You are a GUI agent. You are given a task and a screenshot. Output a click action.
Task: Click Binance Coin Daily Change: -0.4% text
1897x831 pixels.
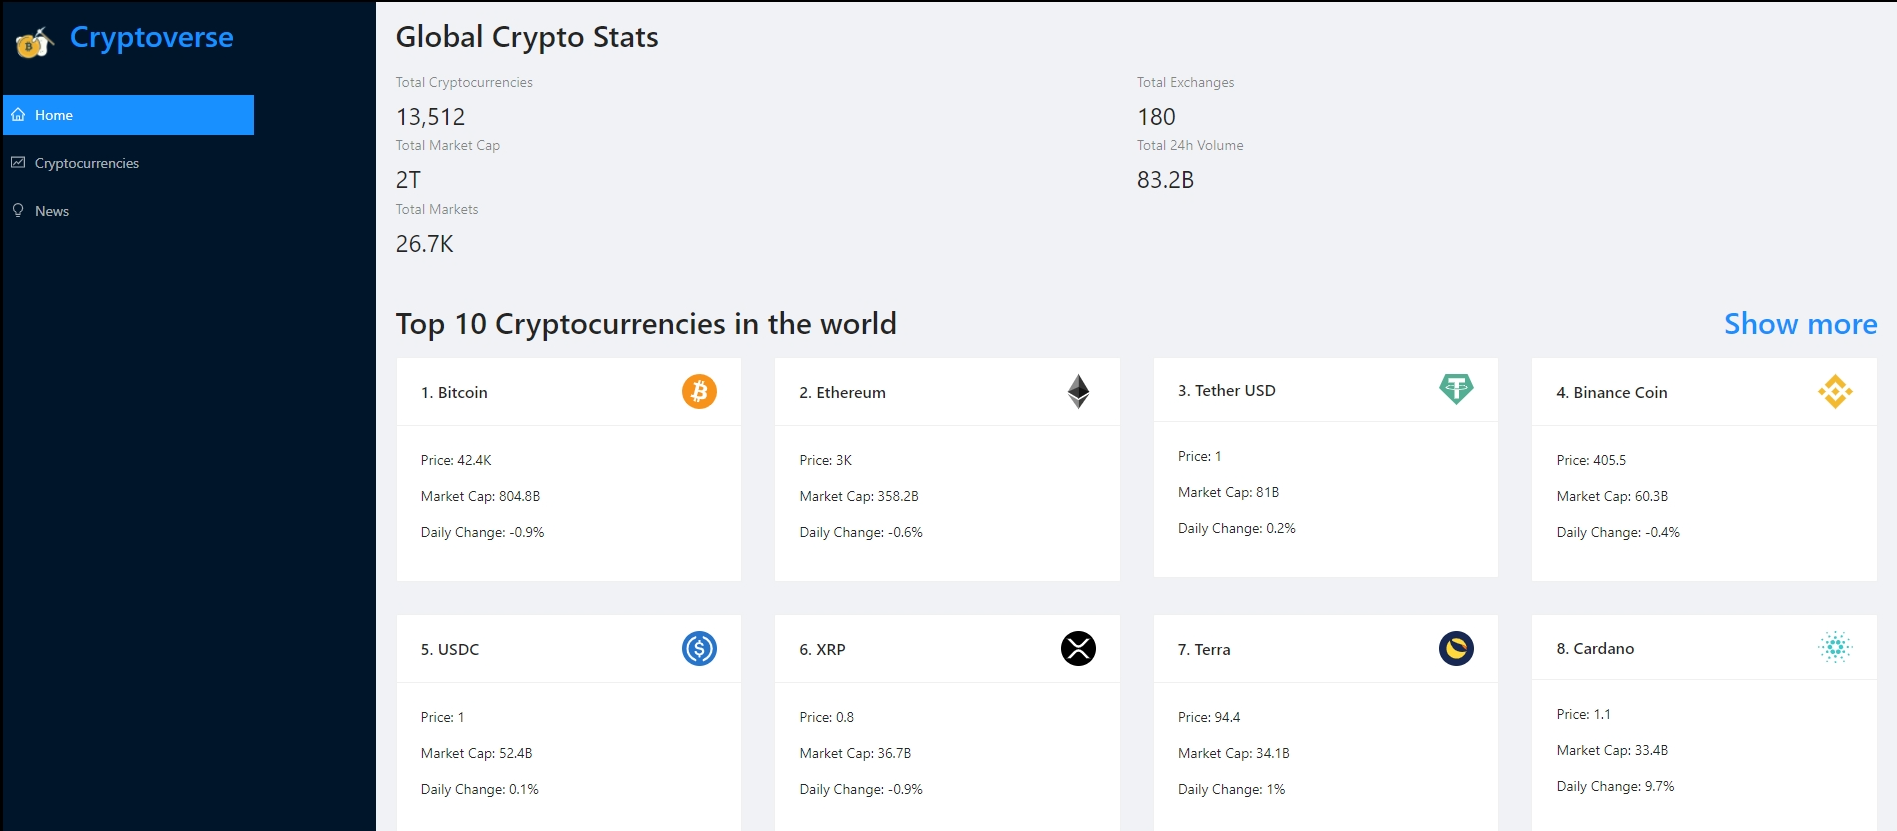point(1618,533)
